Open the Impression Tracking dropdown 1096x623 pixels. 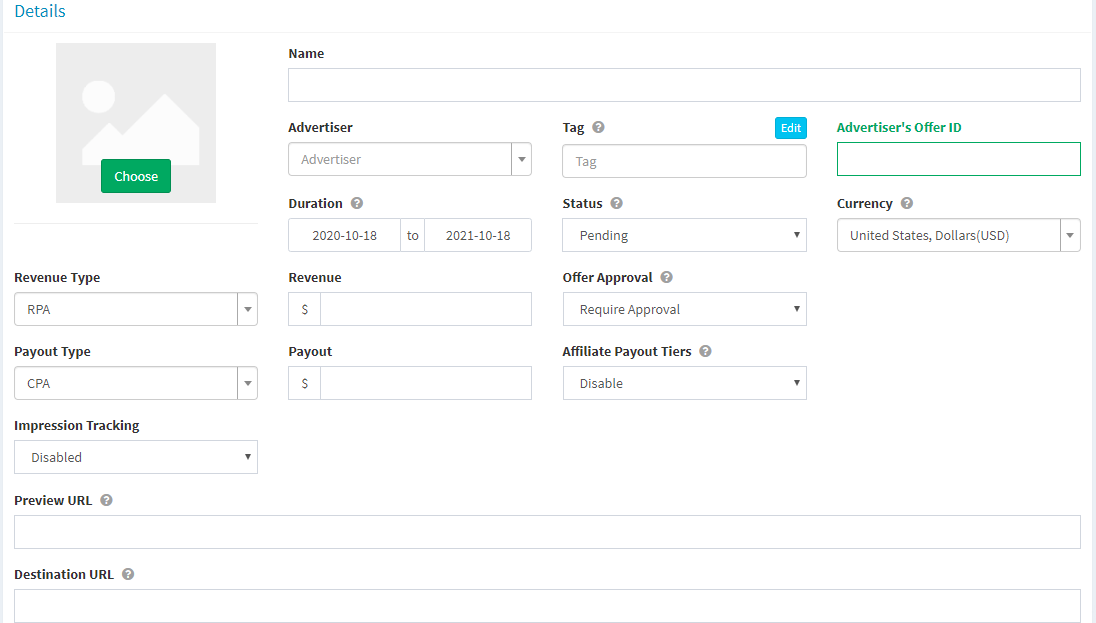(x=135, y=458)
